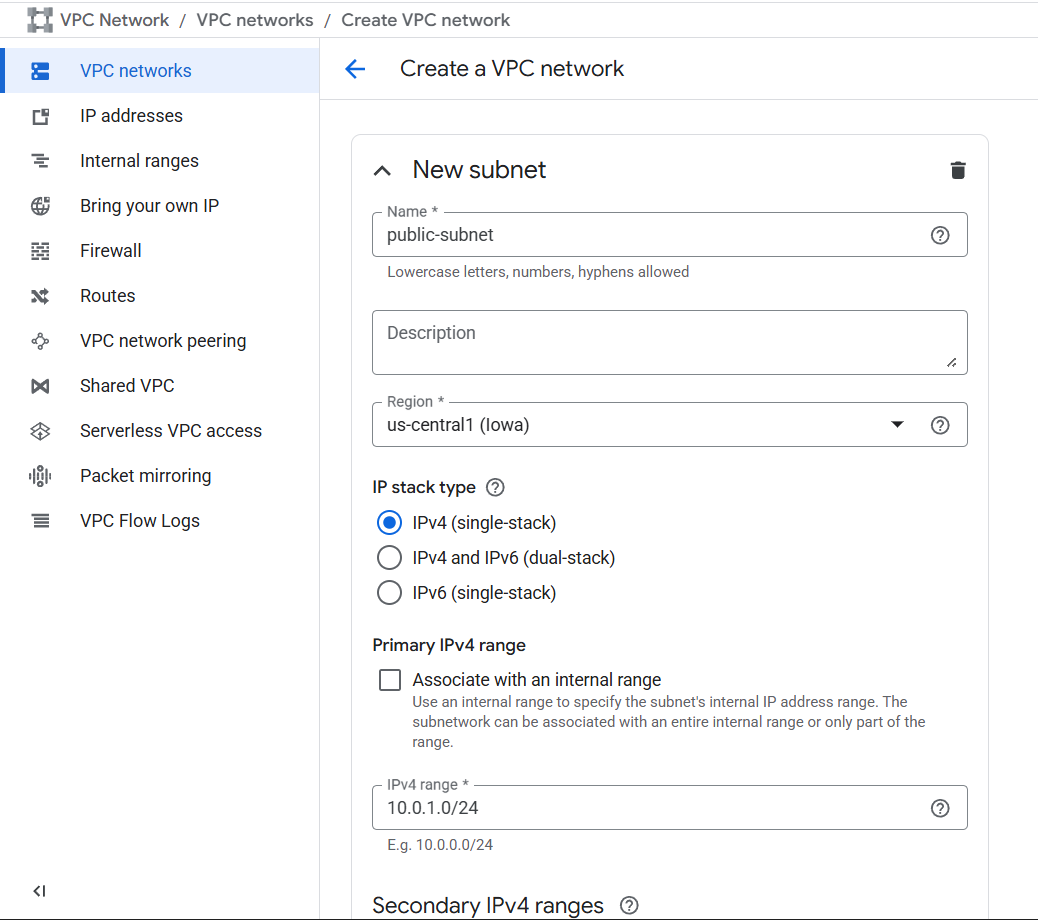Click the delete subnet trash icon
The image size is (1038, 920).
tap(957, 170)
